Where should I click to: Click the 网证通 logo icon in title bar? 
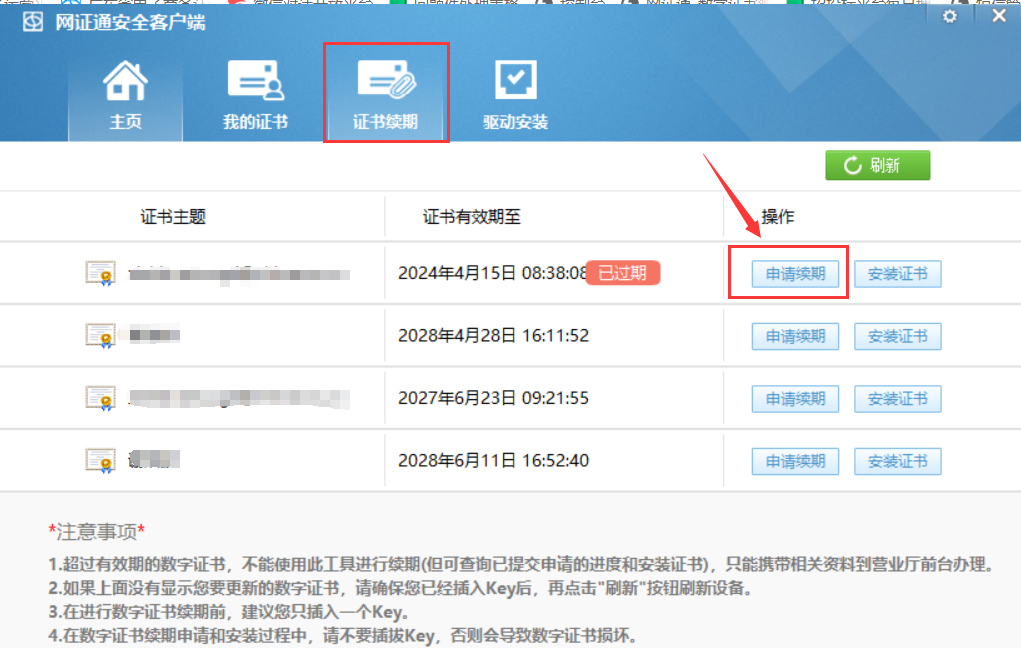33,21
